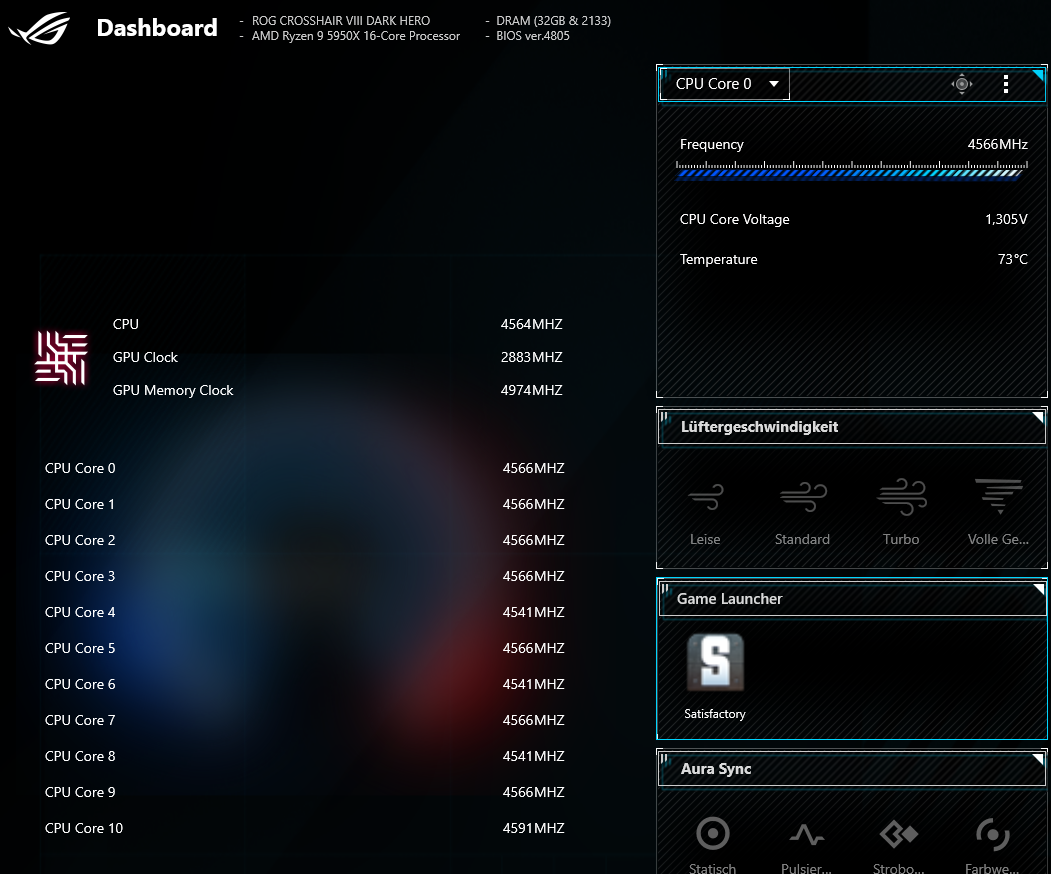1051x874 pixels.
Task: Click the CPU Core 1 row
Action: pyautogui.click(x=304, y=504)
